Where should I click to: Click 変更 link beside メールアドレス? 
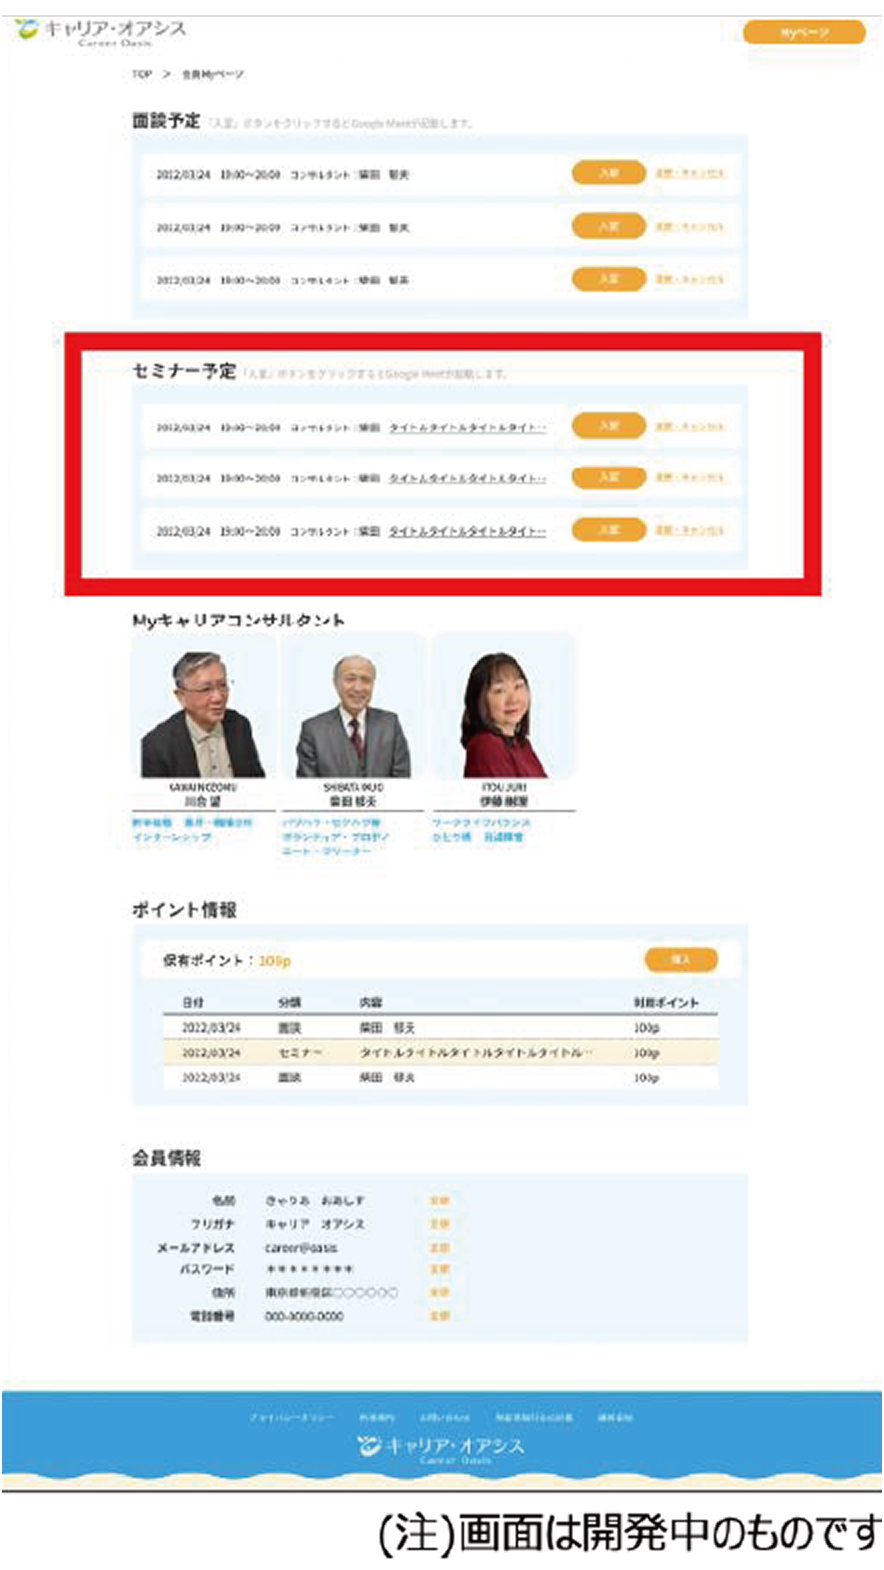coord(439,1248)
